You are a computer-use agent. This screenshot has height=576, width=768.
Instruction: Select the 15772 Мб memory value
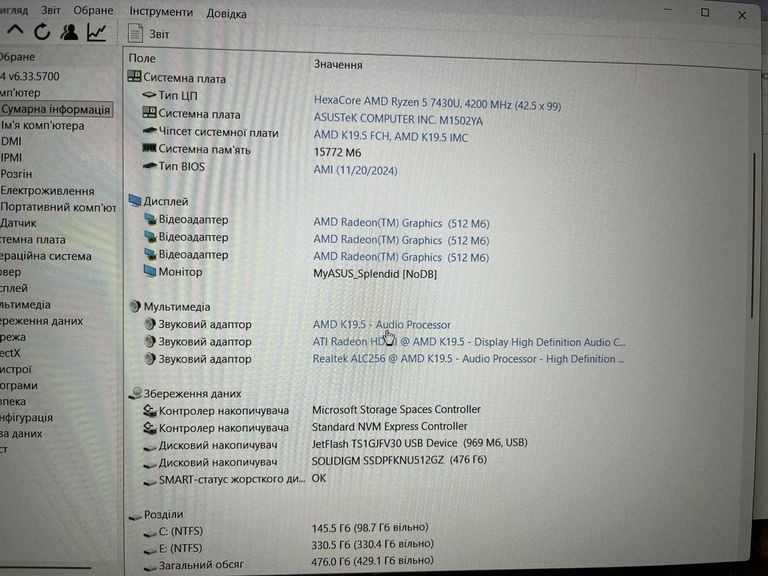[337, 152]
